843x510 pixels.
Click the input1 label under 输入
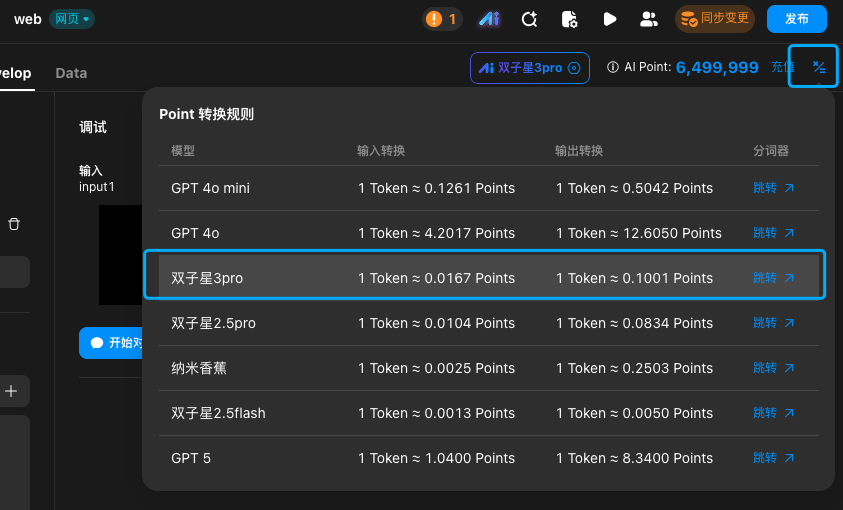coord(97,187)
